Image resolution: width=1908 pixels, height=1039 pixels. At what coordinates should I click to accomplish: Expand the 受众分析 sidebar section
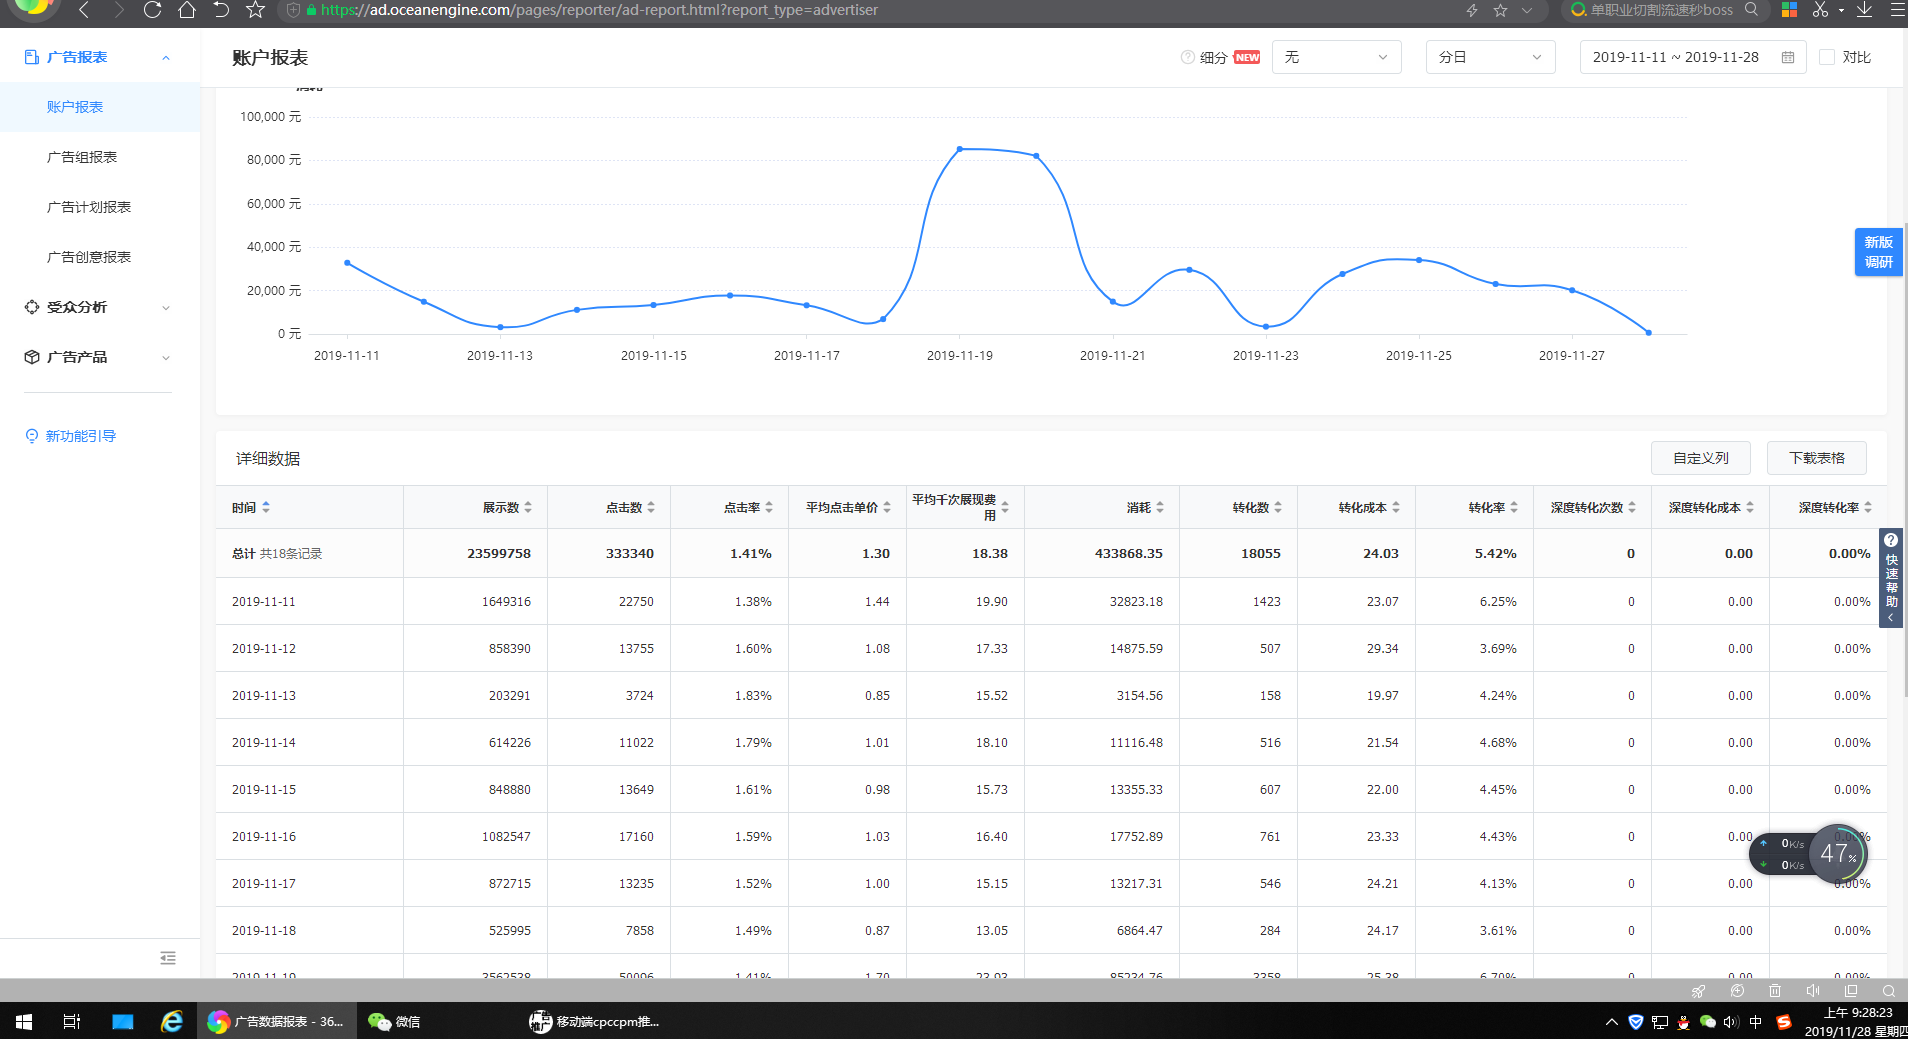coord(98,307)
